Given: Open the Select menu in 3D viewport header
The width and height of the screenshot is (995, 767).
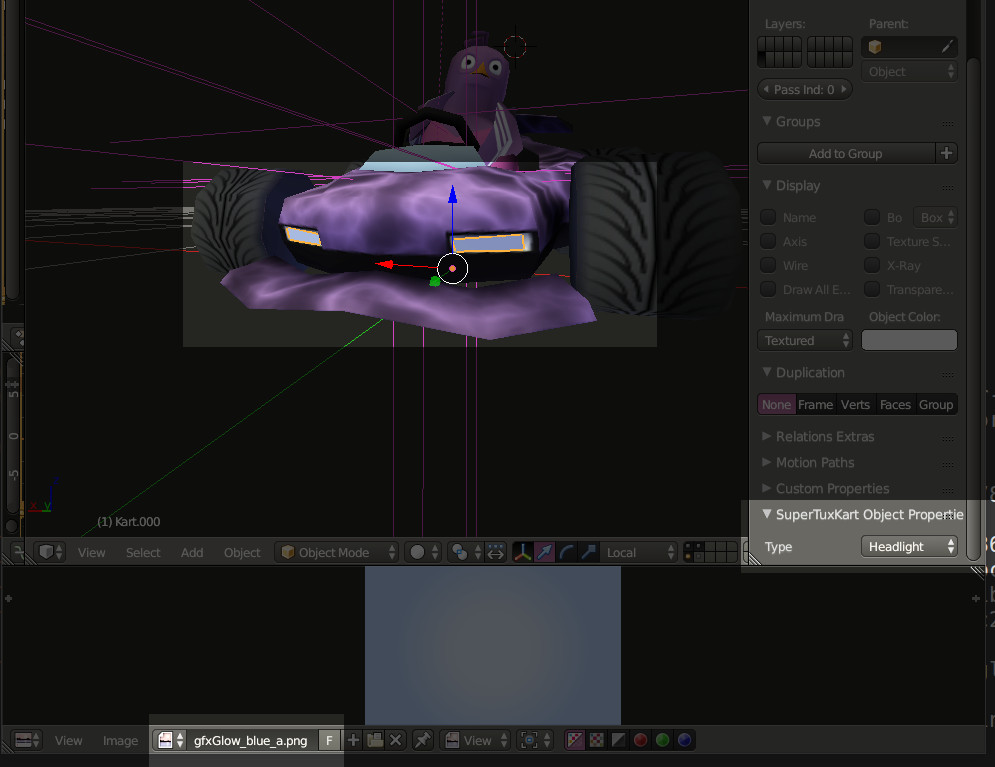Looking at the screenshot, I should [143, 552].
